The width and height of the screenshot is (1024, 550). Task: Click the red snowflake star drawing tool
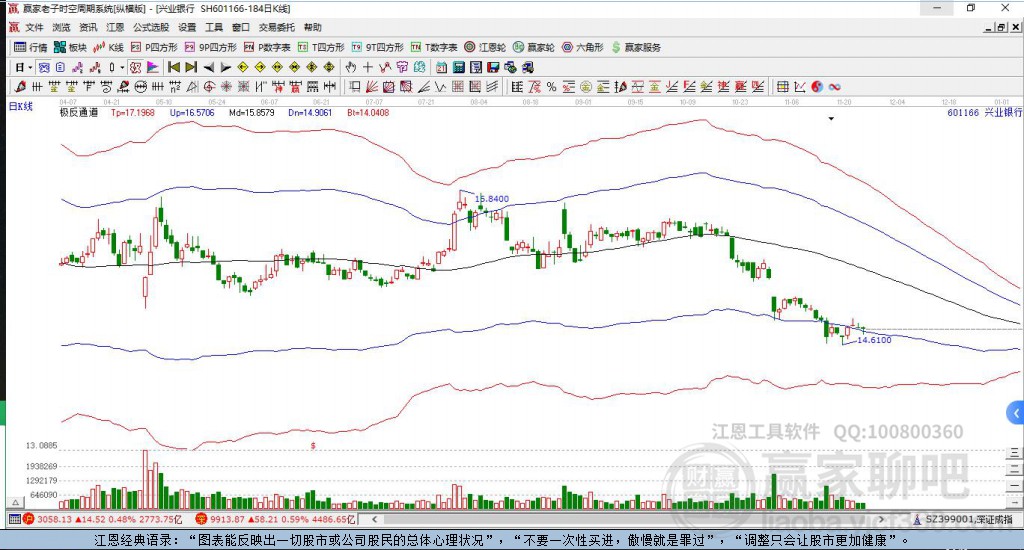pyautogui.click(x=225, y=86)
